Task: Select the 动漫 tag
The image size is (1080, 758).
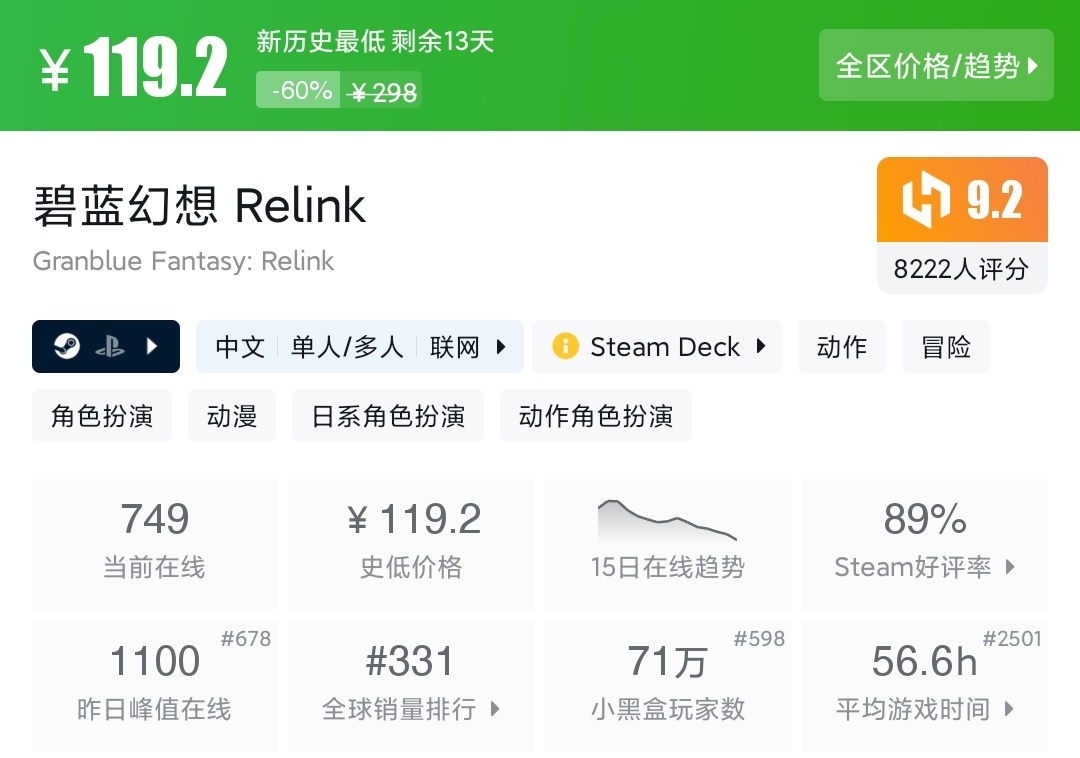Action: (x=232, y=416)
